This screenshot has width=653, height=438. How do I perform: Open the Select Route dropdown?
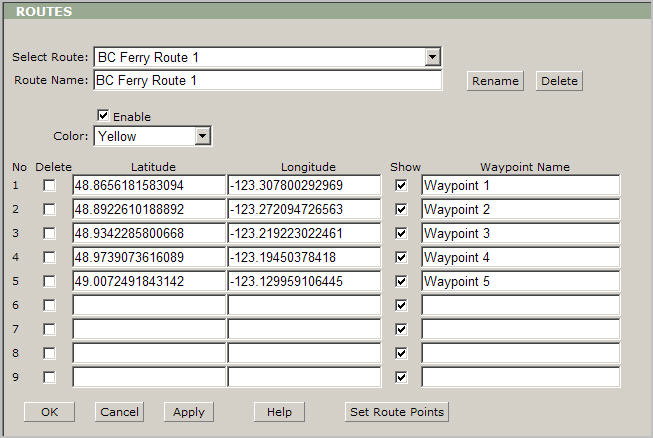(432, 57)
